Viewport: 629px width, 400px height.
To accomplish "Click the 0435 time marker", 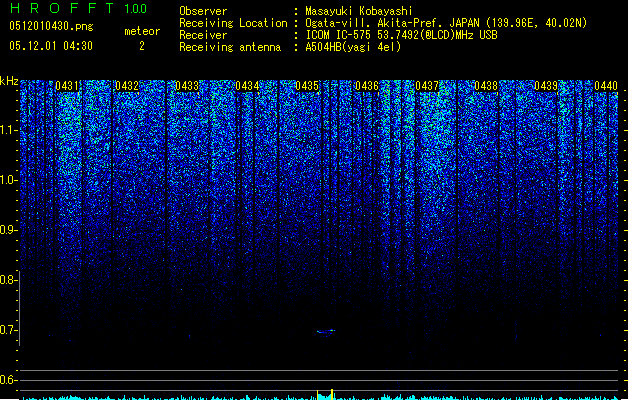I will pos(307,86).
